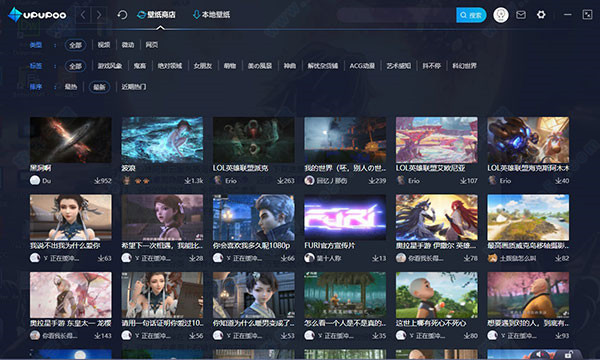Sort wallpapers by 最热
The width and height of the screenshot is (600, 360).
click(x=71, y=87)
